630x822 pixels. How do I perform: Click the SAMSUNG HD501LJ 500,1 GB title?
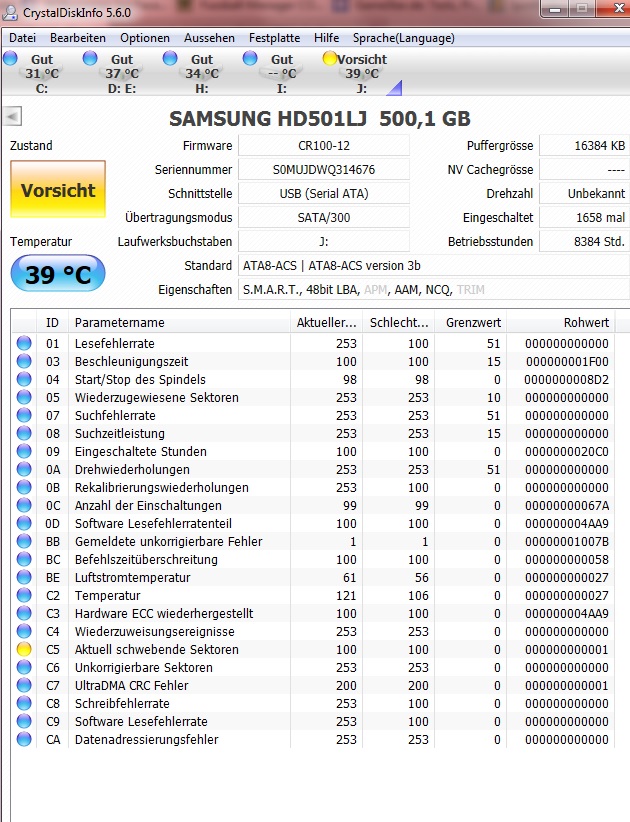[320, 119]
